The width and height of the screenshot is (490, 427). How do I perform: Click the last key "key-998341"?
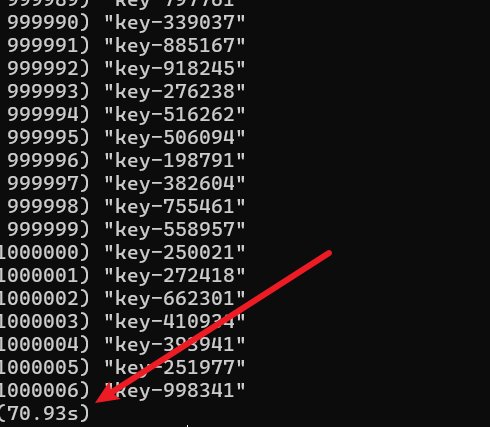click(x=175, y=391)
